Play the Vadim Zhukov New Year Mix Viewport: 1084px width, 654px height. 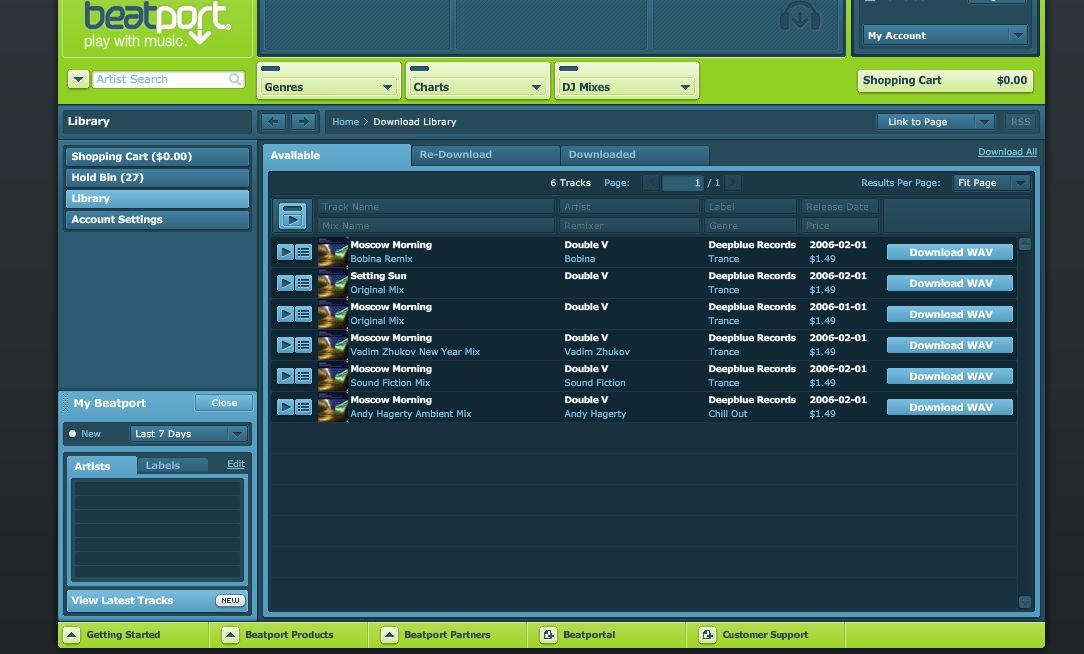[x=286, y=345]
